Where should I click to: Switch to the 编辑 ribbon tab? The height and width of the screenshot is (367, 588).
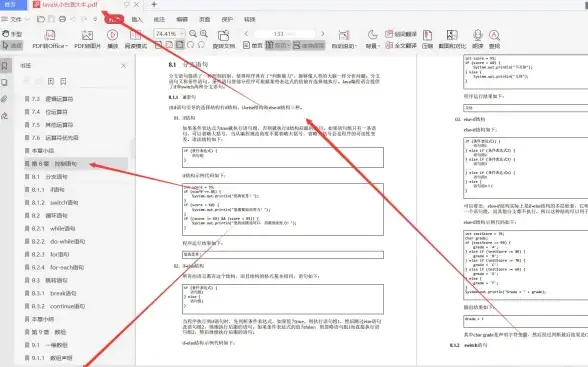tap(182, 19)
